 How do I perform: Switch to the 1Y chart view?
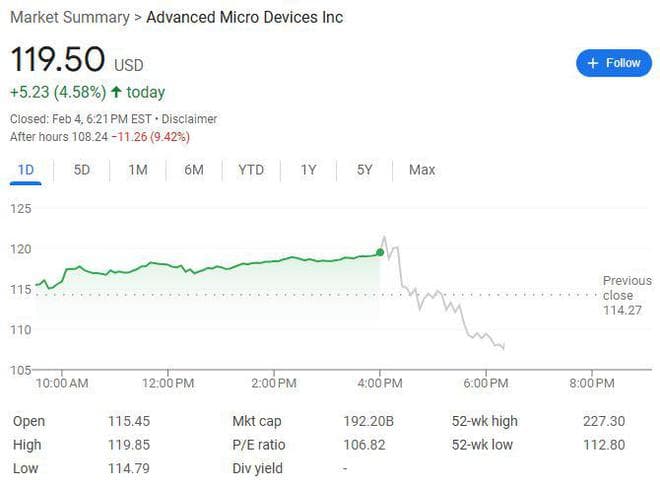point(308,170)
